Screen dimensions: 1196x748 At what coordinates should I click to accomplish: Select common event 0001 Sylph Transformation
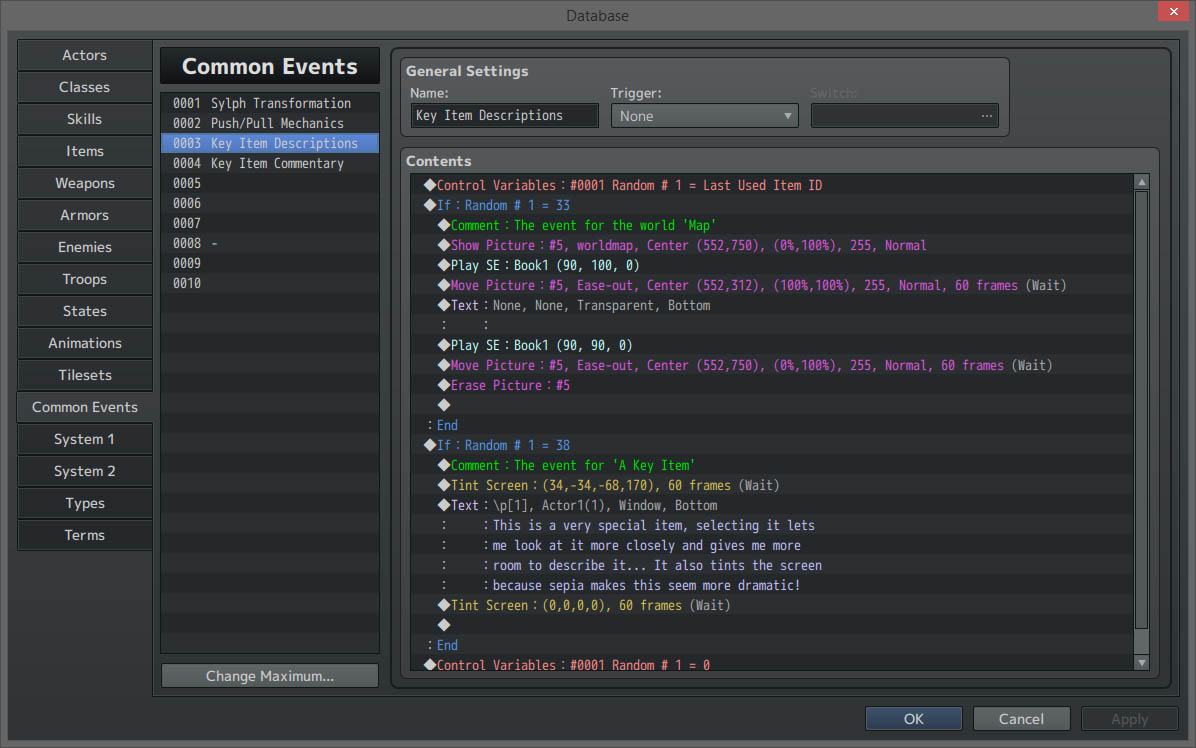270,104
